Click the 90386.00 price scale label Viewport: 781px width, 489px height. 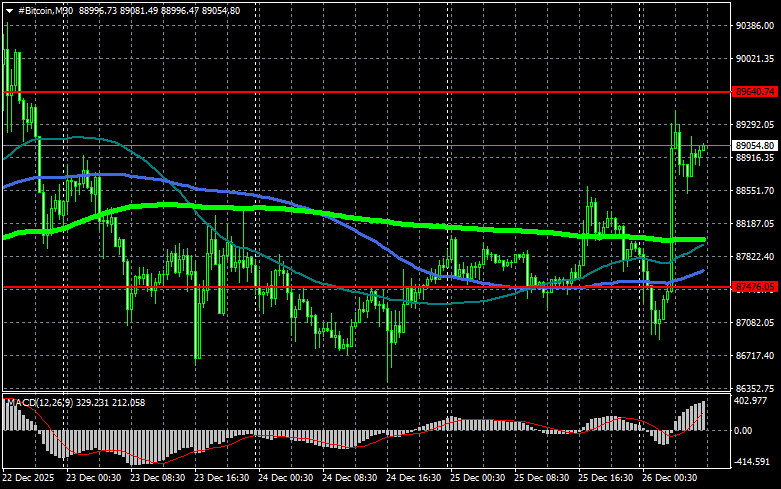point(755,27)
